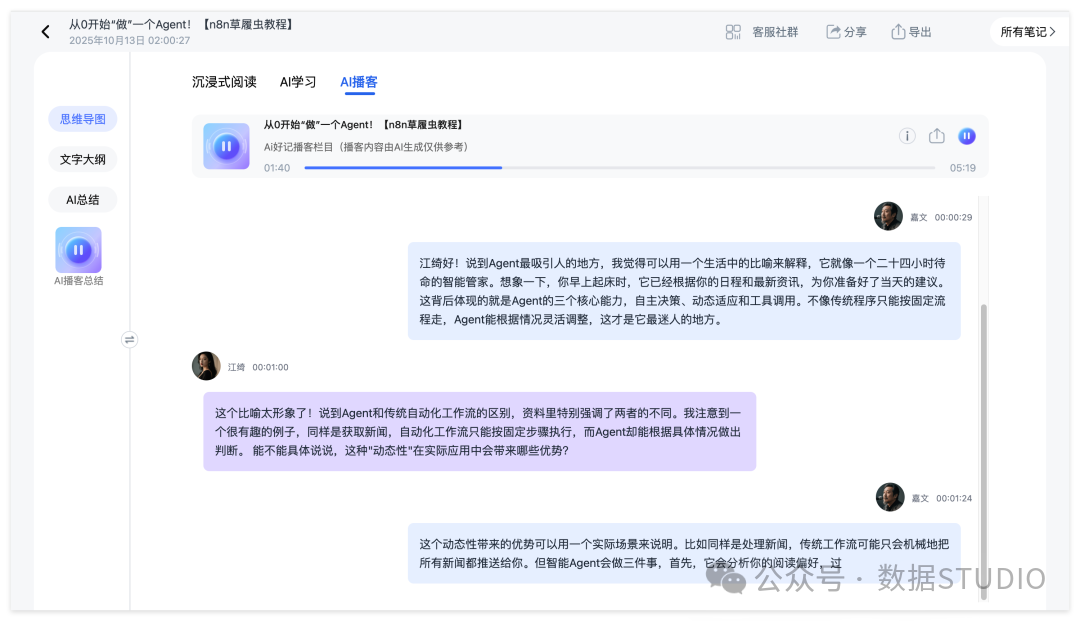Show podcast info icon
This screenshot has height=621, width=1080.
[907, 136]
